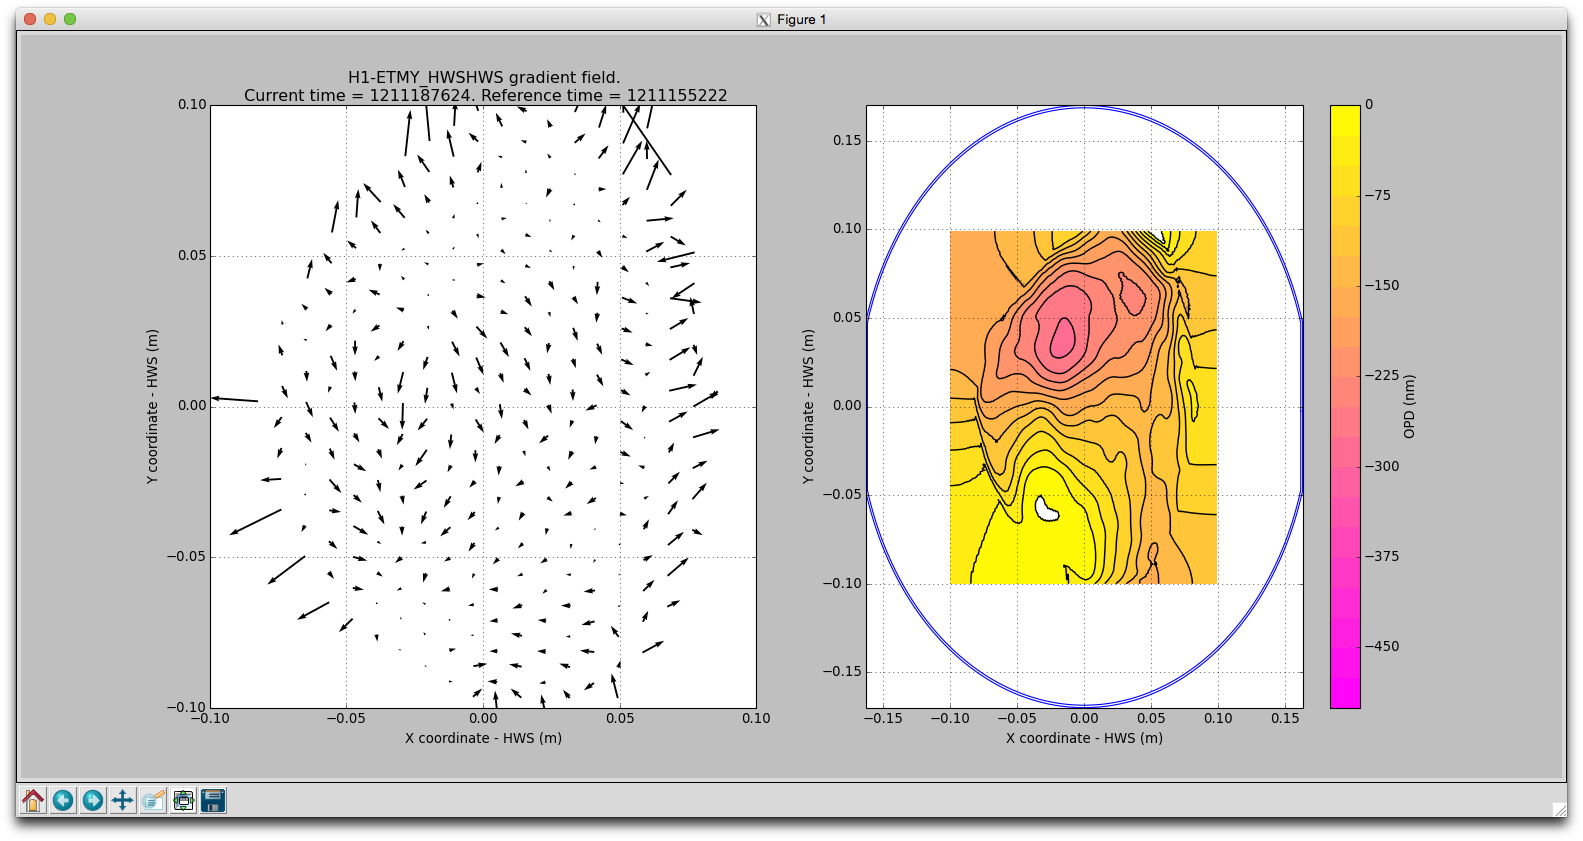Go forward to the next view
Screen dimensions: 1583x841
coord(93,800)
